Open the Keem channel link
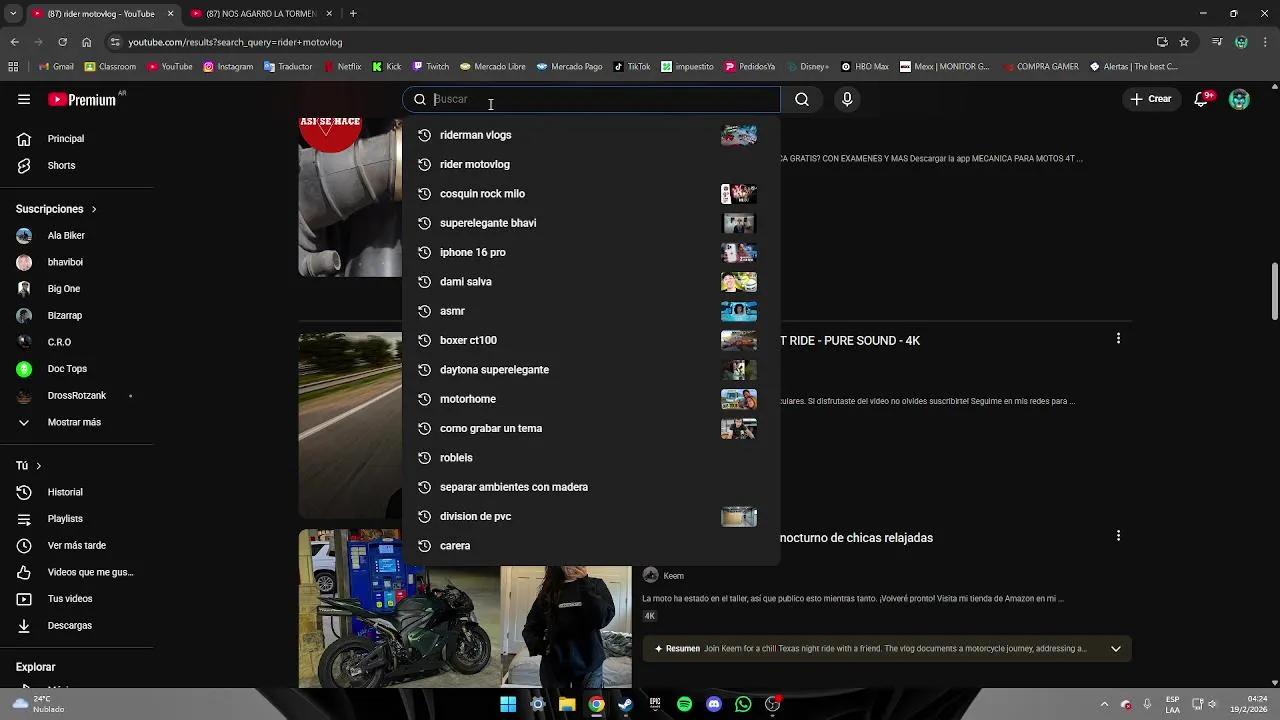Screen dimensions: 1280x720 673,576
